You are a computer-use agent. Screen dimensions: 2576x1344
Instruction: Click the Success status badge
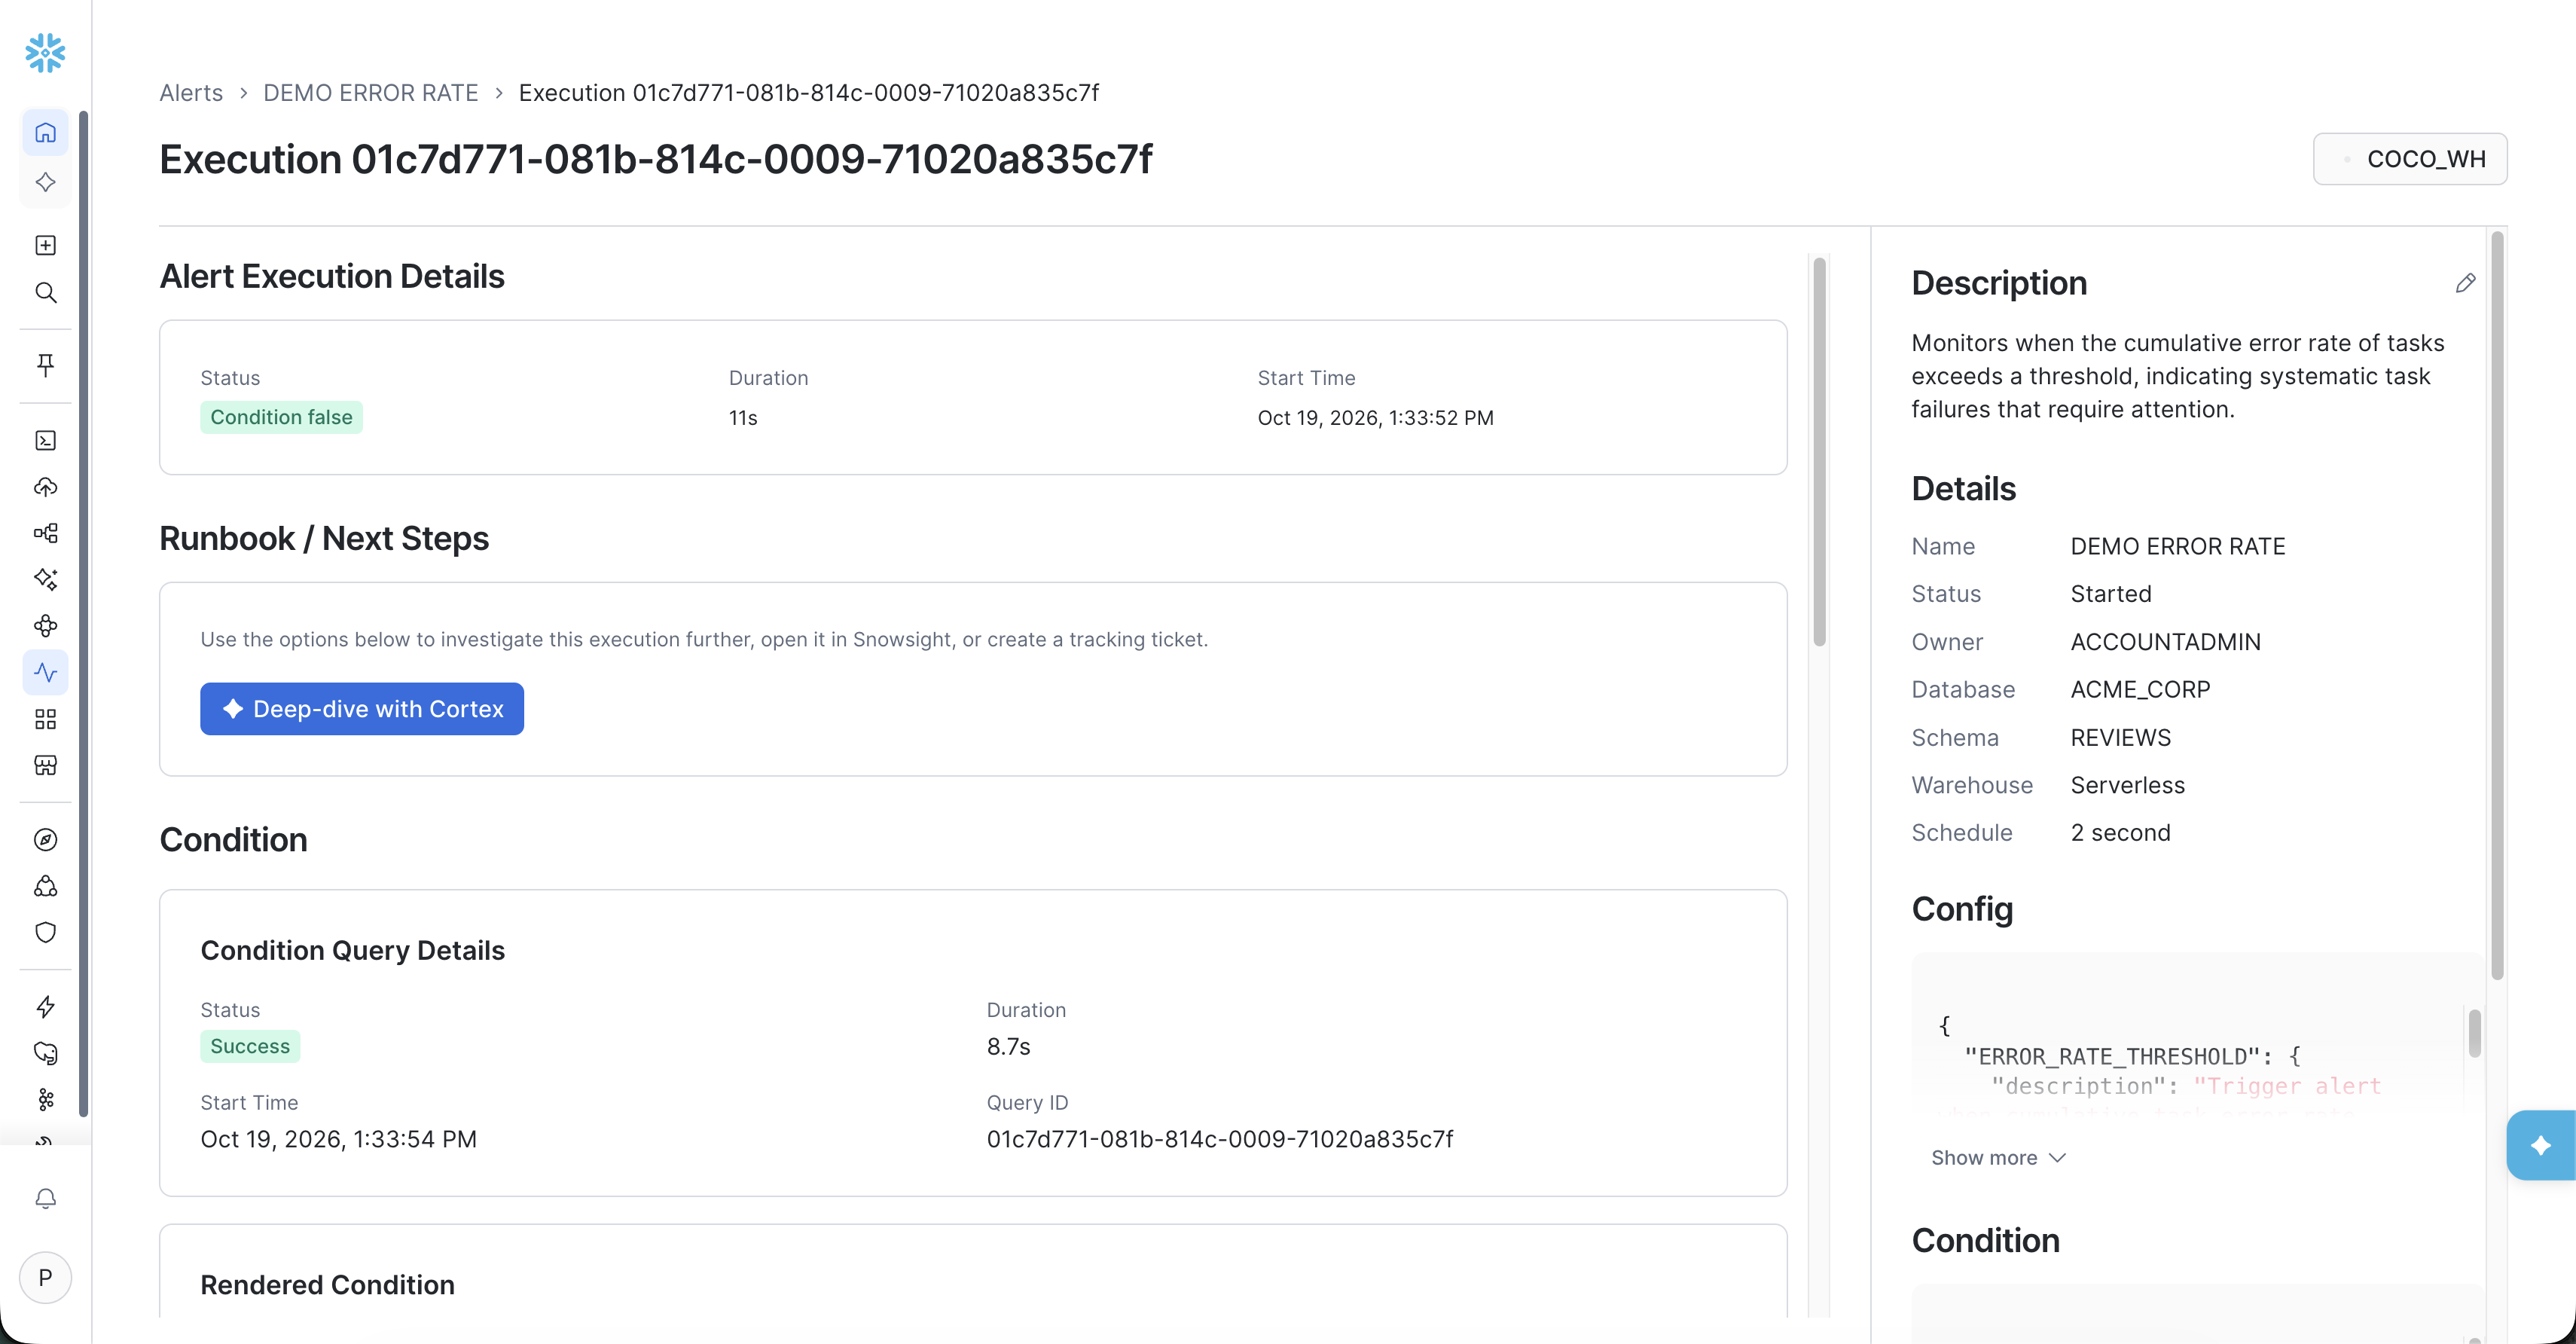pyautogui.click(x=250, y=1046)
